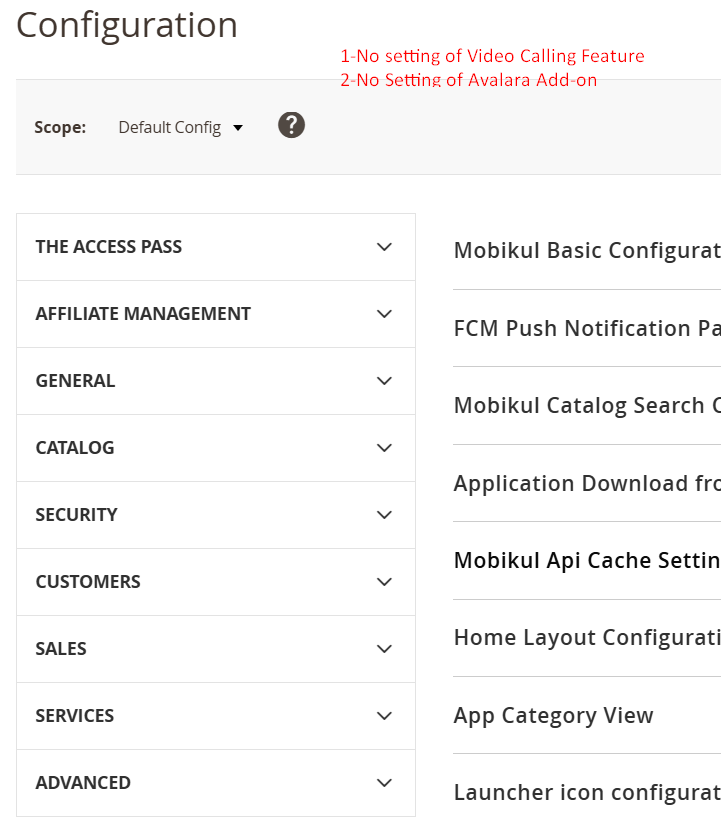
Task: Click chevron beside Affiliate Management
Action: 384,314
